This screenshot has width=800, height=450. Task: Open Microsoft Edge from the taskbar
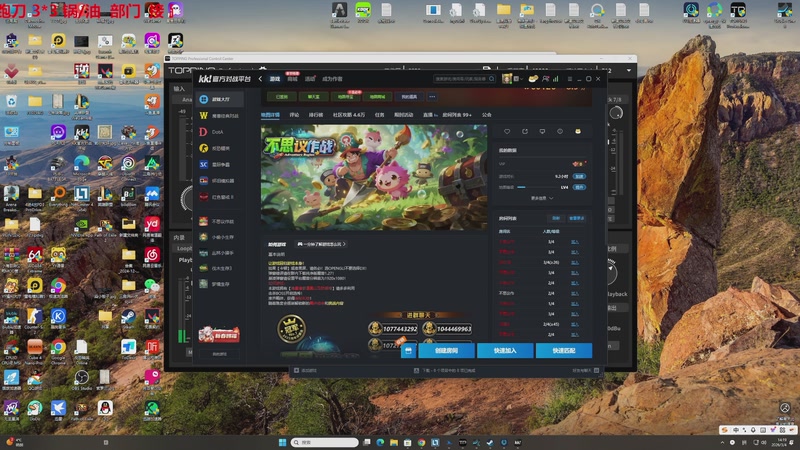(x=380, y=442)
